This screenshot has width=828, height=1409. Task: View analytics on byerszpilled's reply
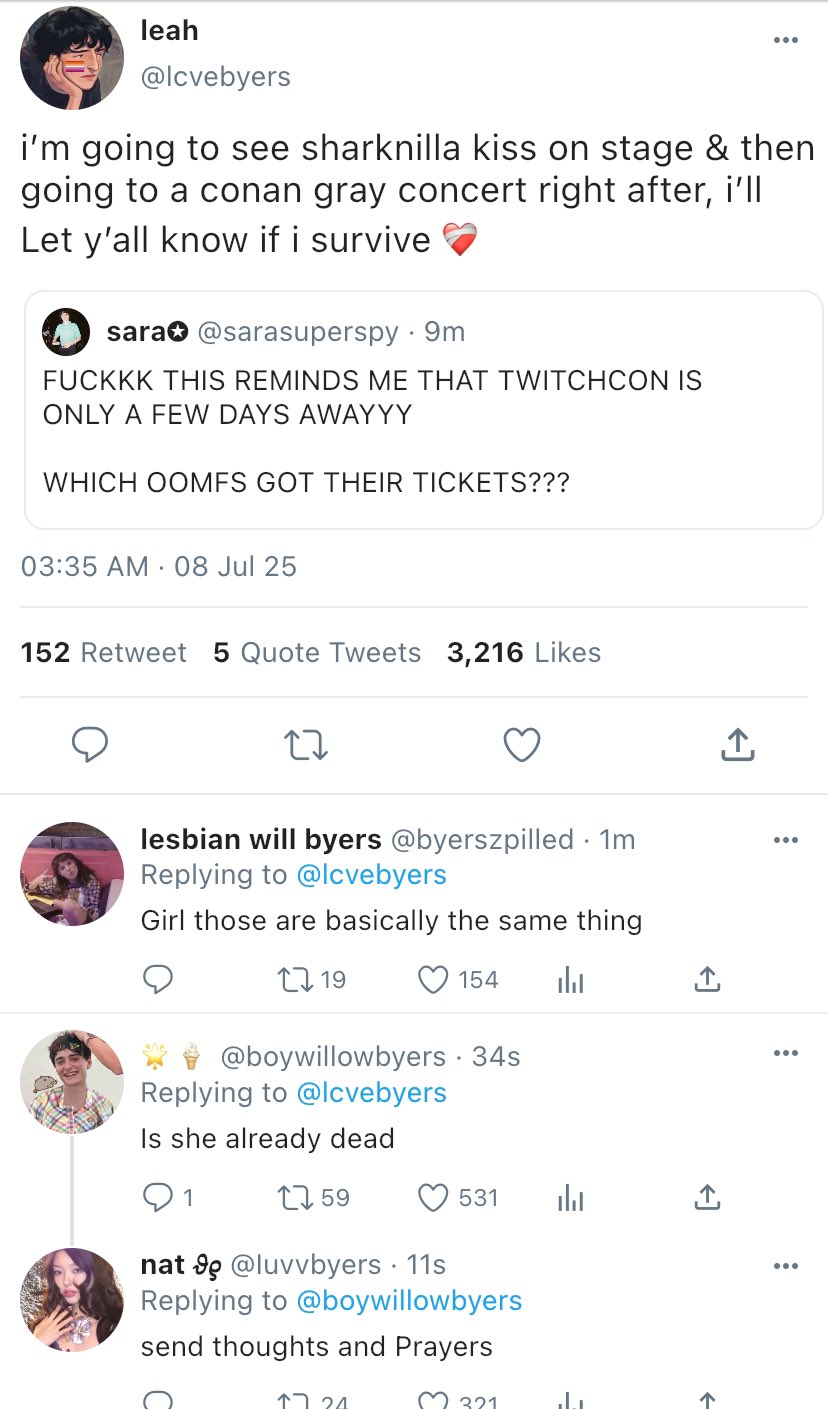(570, 980)
